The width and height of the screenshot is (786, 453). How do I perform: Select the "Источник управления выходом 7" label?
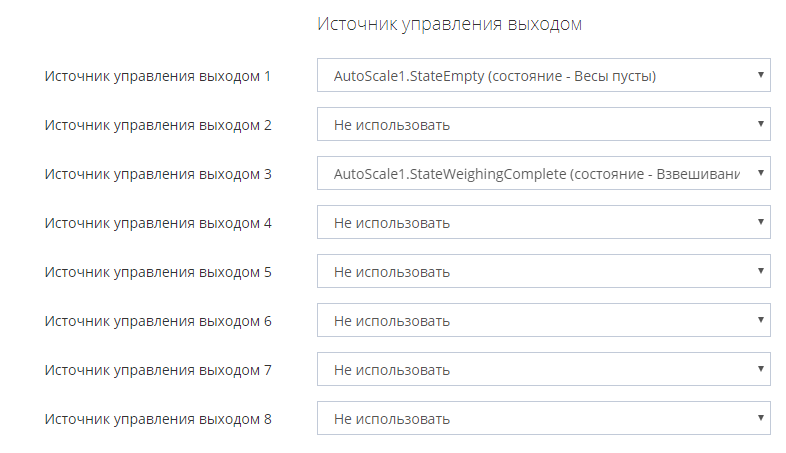tap(158, 369)
